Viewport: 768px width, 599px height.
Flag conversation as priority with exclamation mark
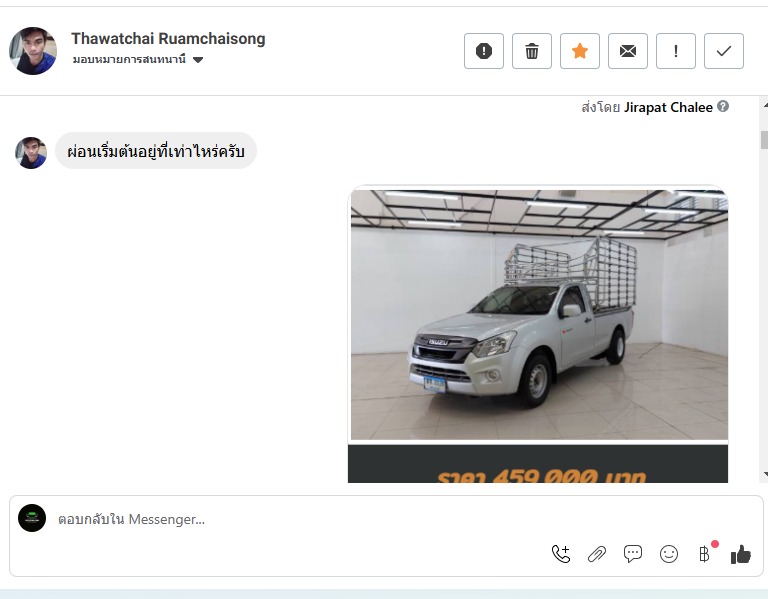click(675, 51)
